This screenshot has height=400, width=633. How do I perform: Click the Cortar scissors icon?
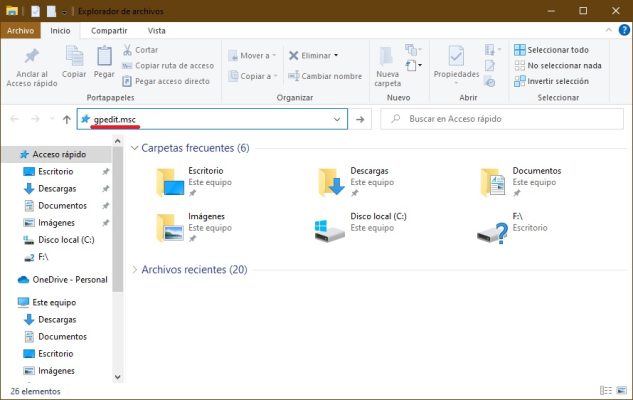pyautogui.click(x=128, y=50)
